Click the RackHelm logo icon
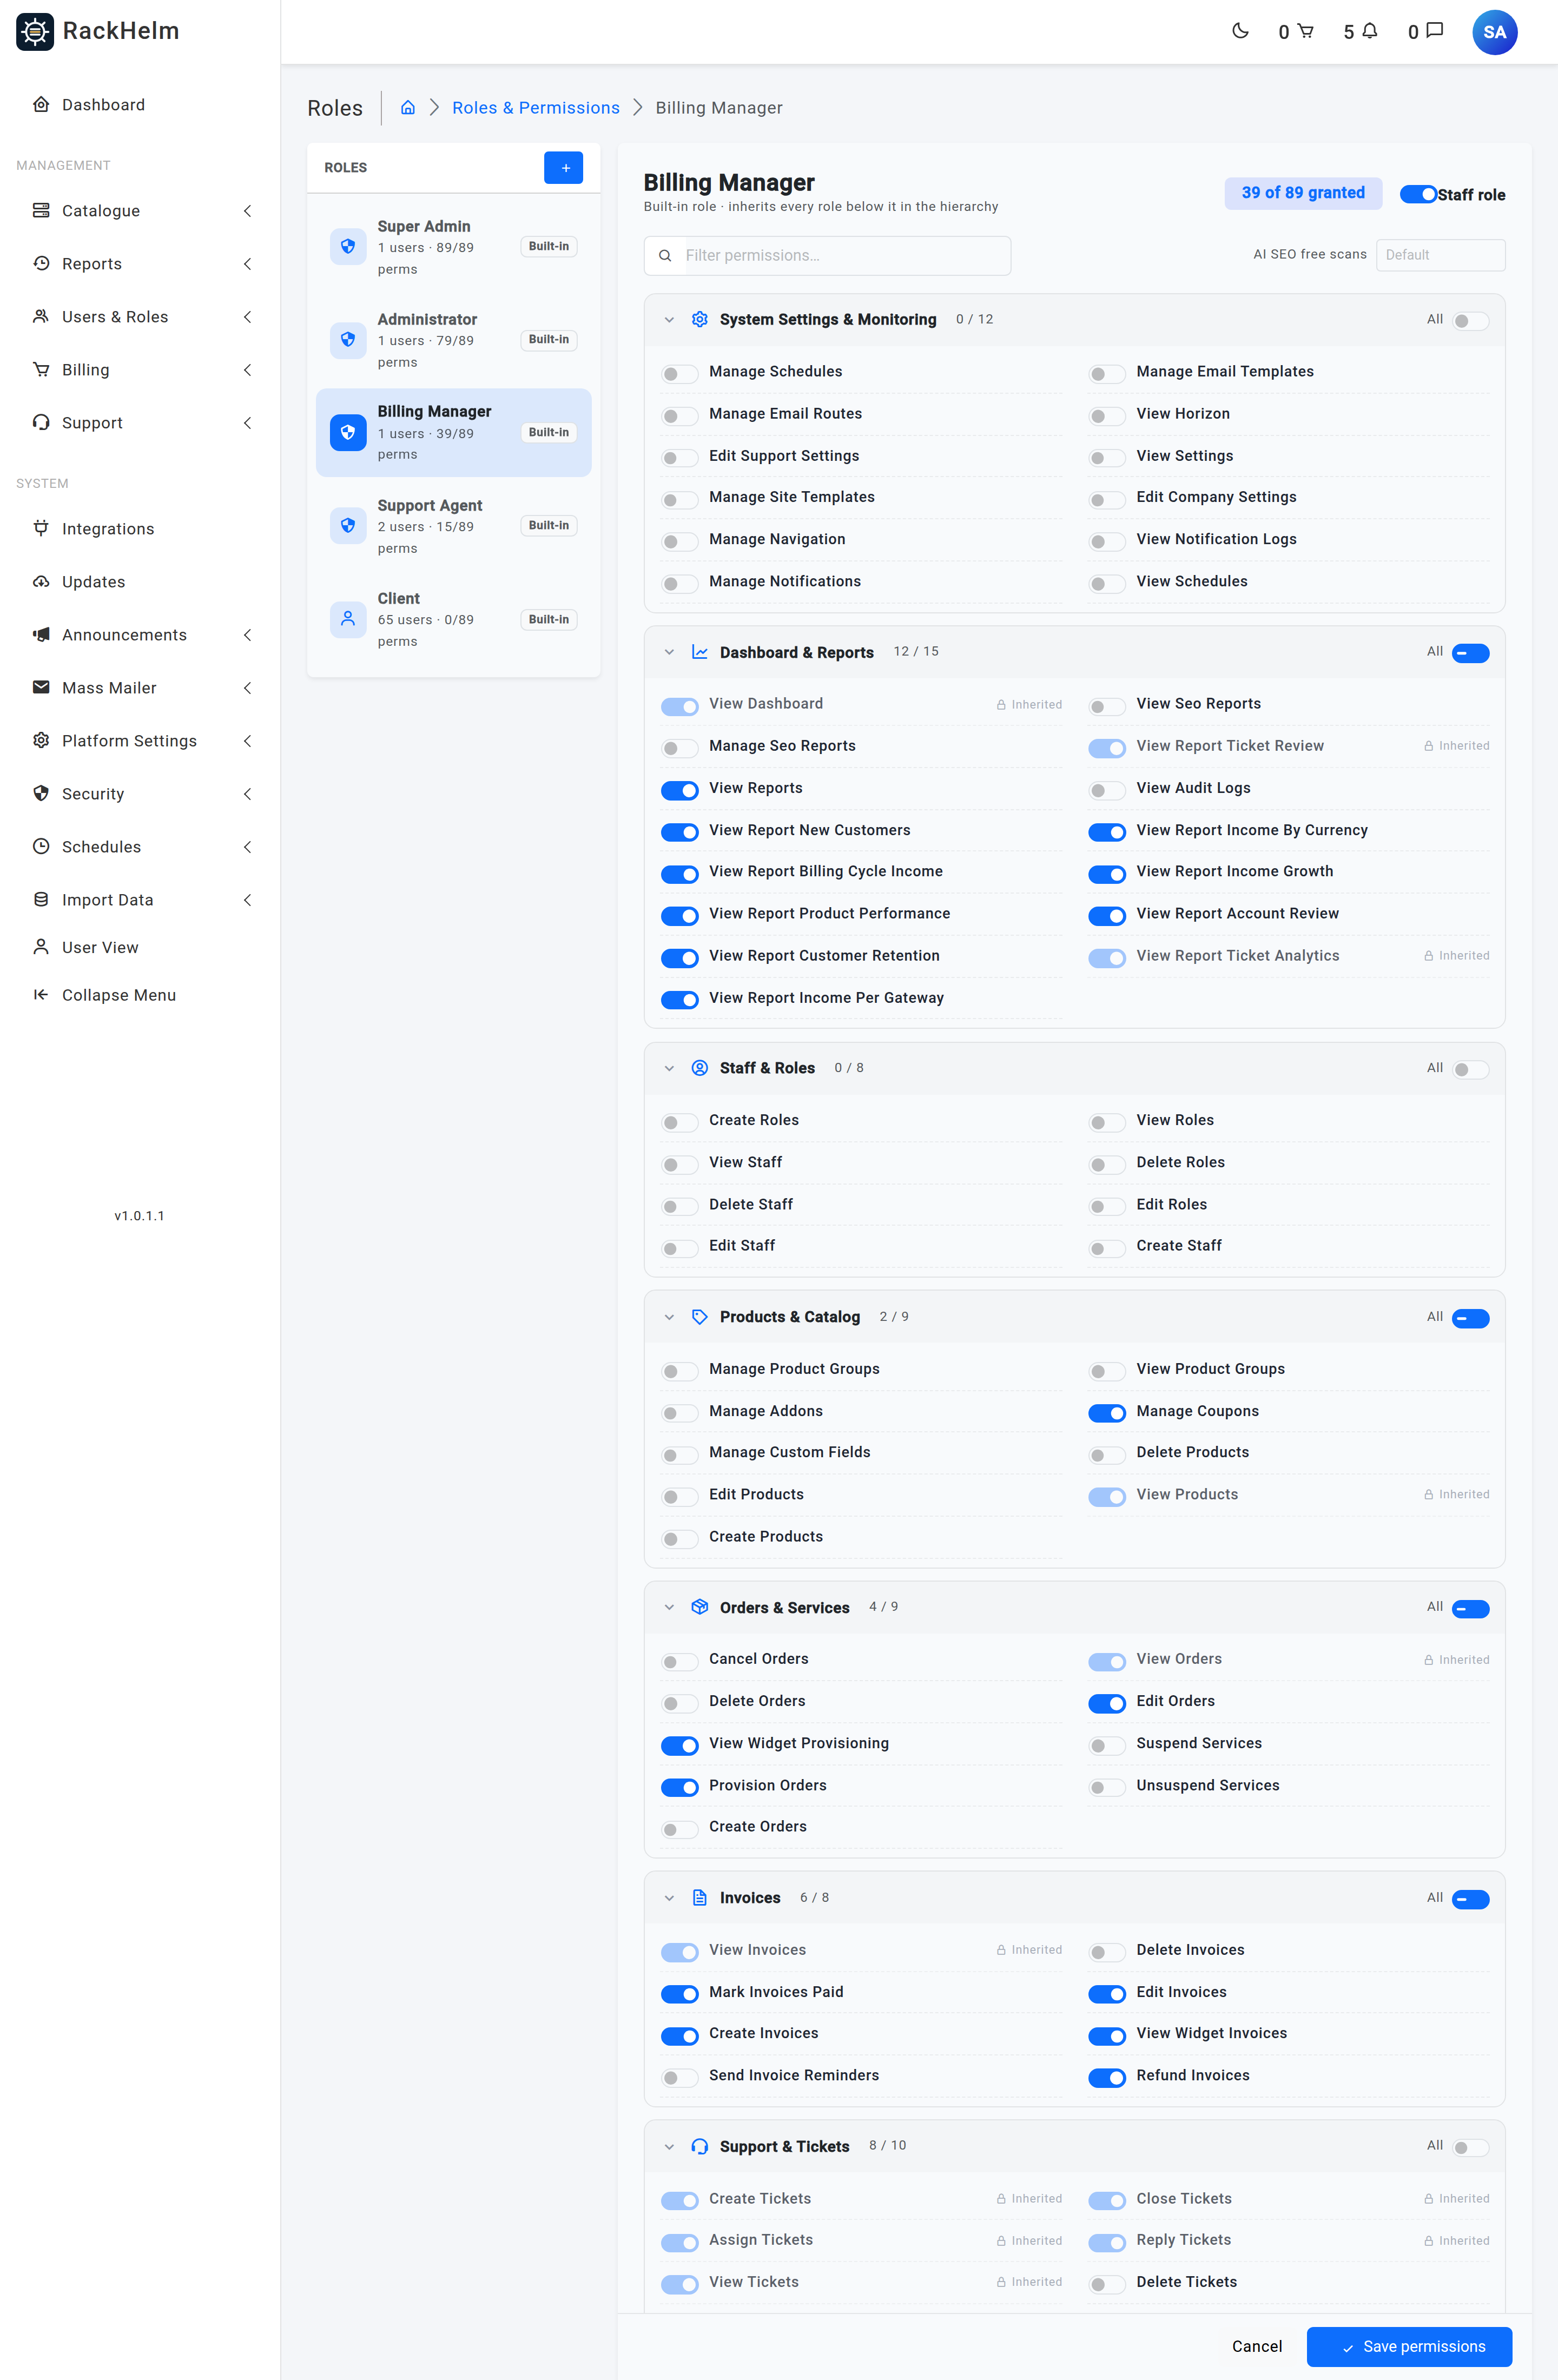1558x2380 pixels. pyautogui.click(x=35, y=32)
